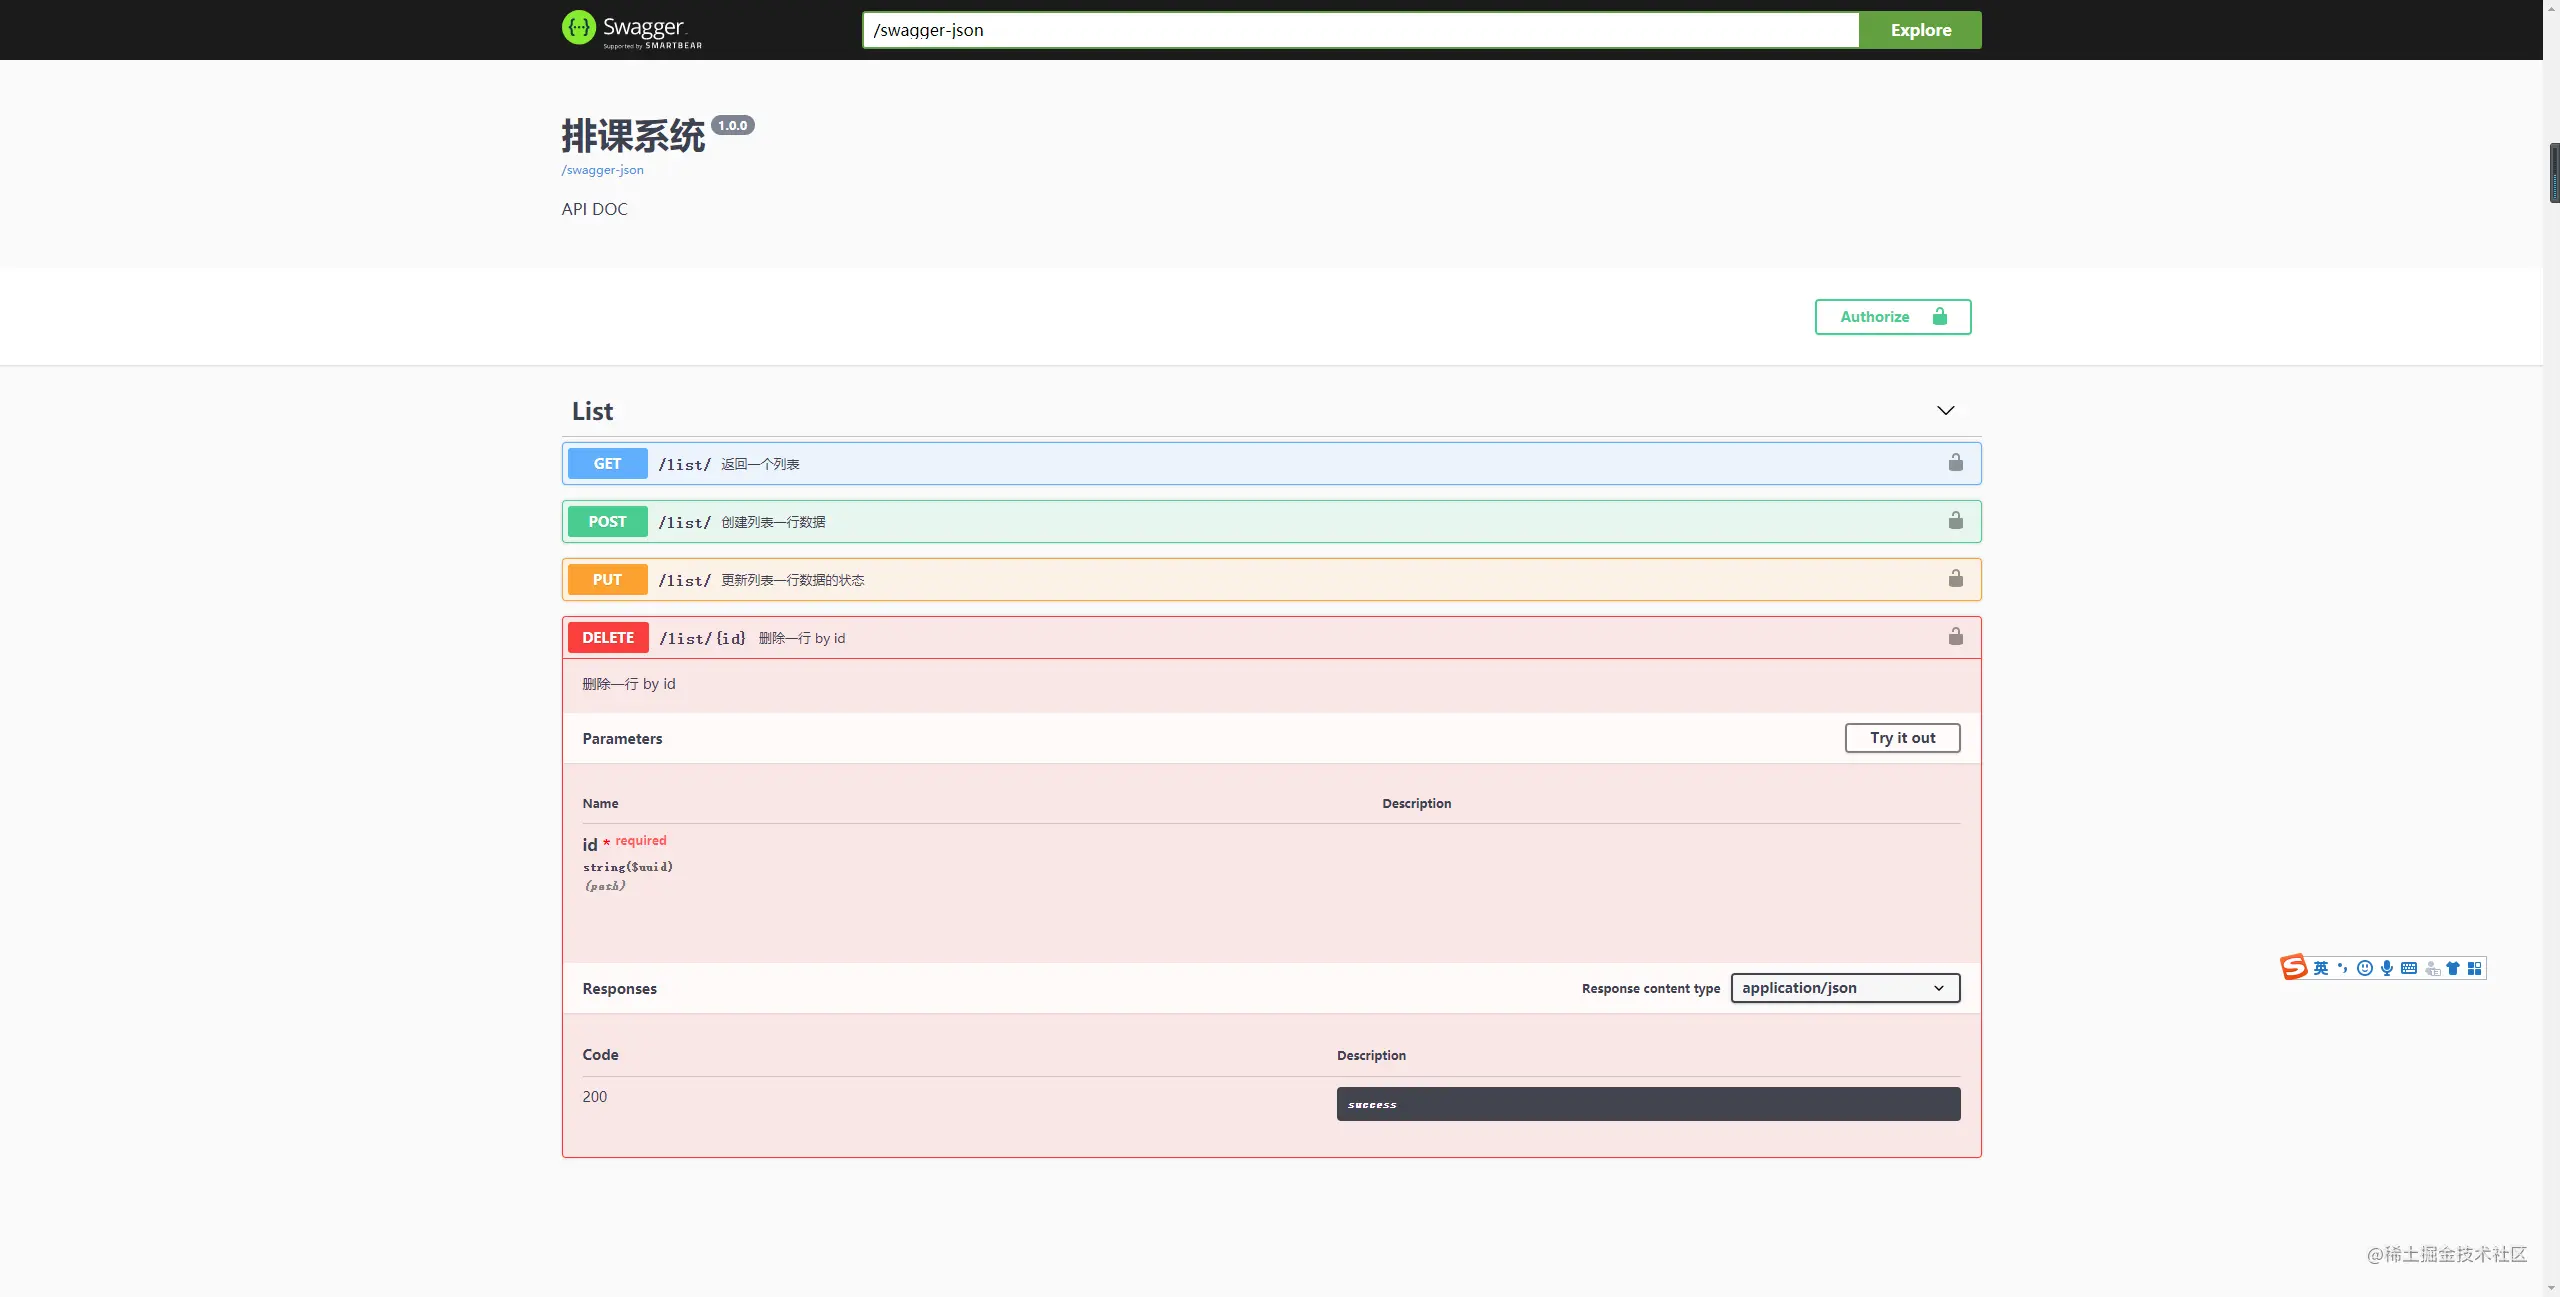Click the Swagger logo icon
The width and height of the screenshot is (2560, 1297).
click(578, 28)
